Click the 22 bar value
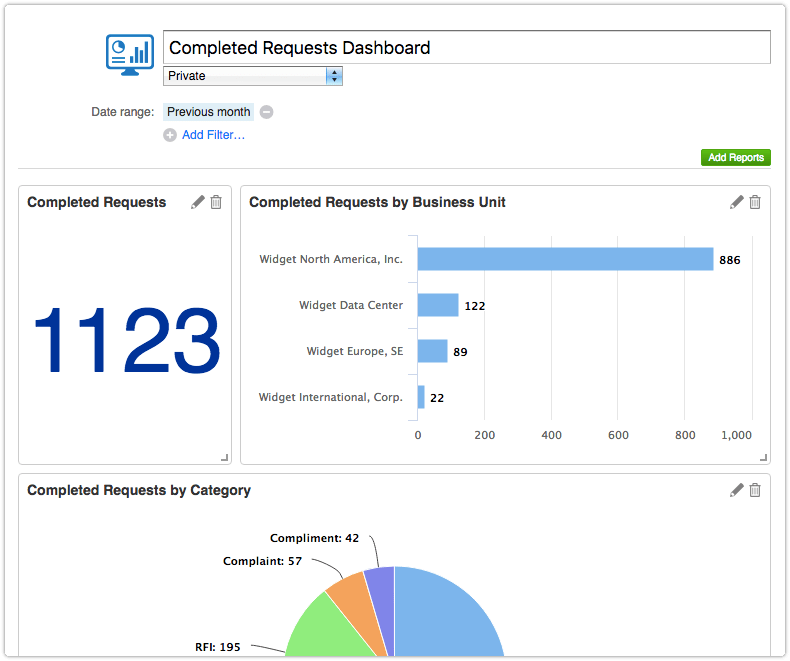This screenshot has height=661, width=790. (437, 398)
